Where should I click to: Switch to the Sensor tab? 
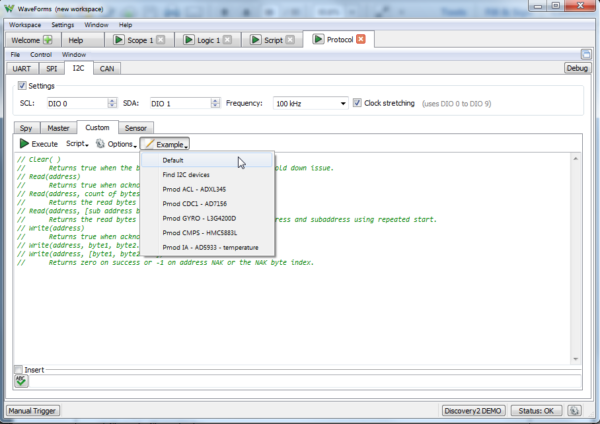(x=136, y=128)
